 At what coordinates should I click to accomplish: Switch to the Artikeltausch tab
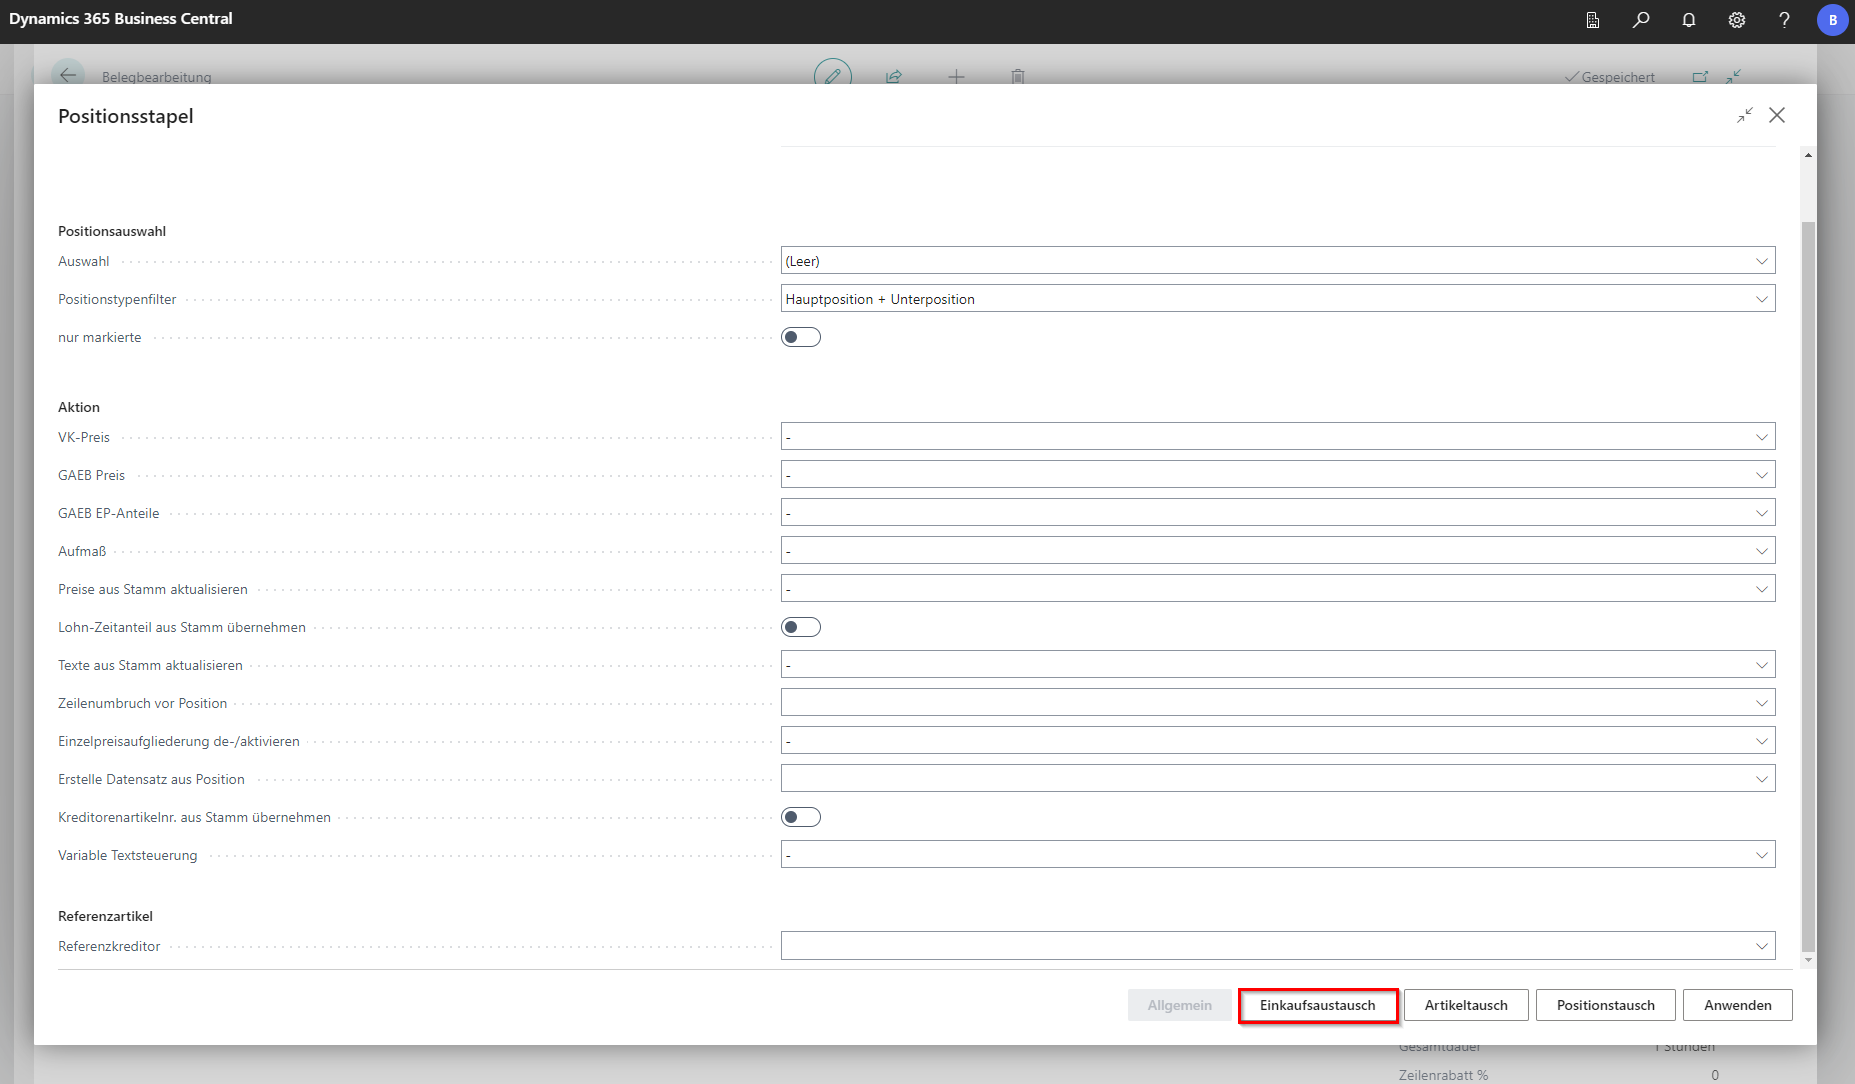pyautogui.click(x=1466, y=1006)
